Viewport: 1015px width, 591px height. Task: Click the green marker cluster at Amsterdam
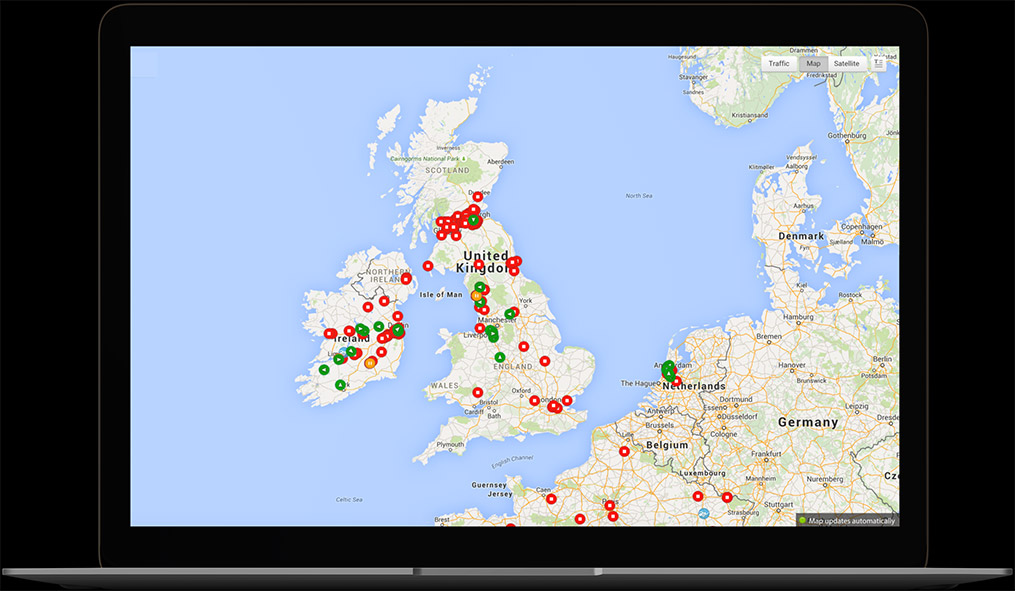pos(669,370)
